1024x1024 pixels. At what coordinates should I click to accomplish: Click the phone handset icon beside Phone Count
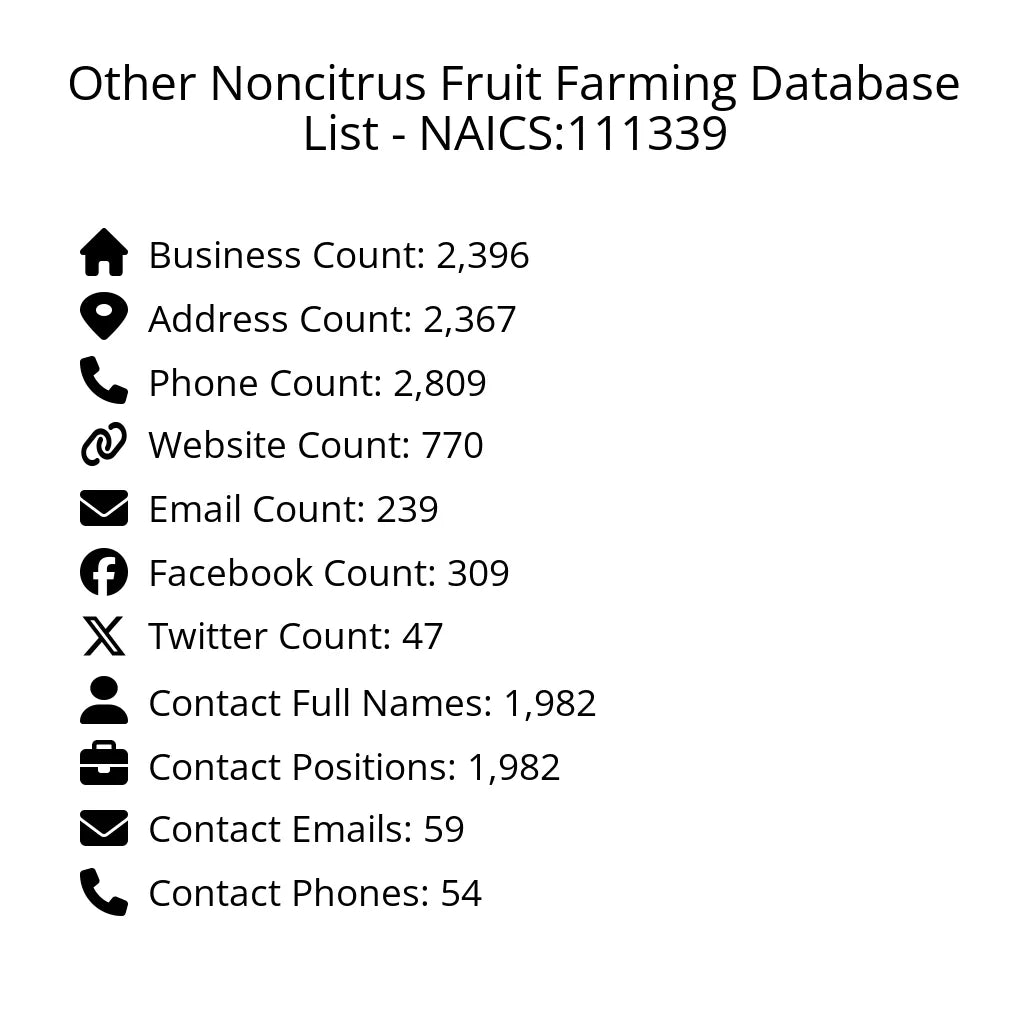click(x=104, y=381)
